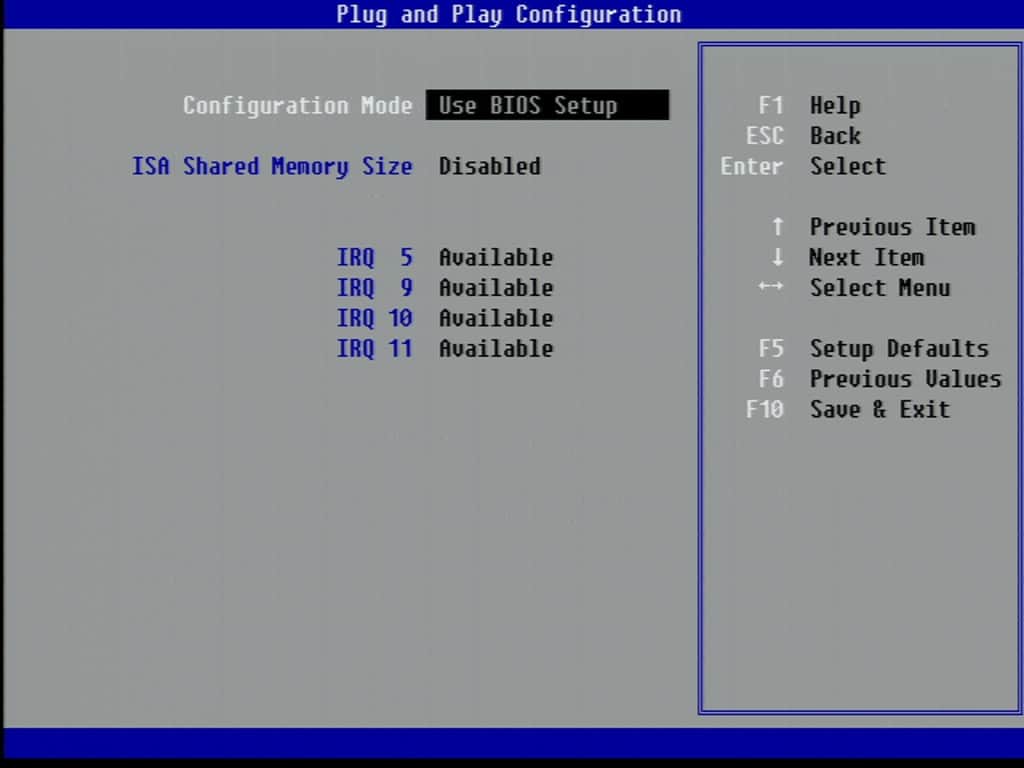Click the Plug and Play Configuration title
This screenshot has width=1024, height=768.
pos(509,14)
